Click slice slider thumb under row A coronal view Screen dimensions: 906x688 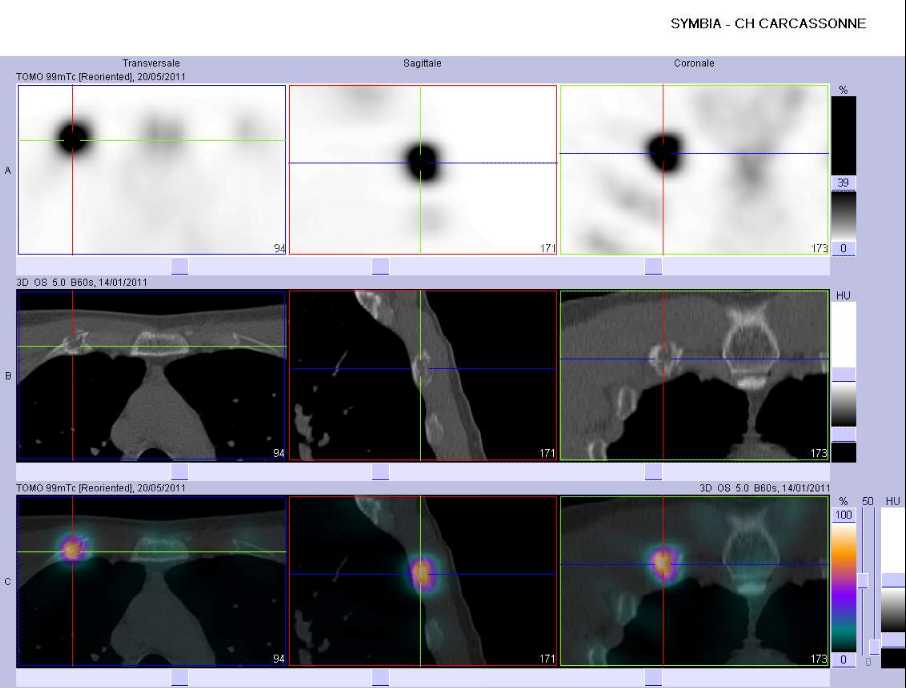pyautogui.click(x=653, y=266)
